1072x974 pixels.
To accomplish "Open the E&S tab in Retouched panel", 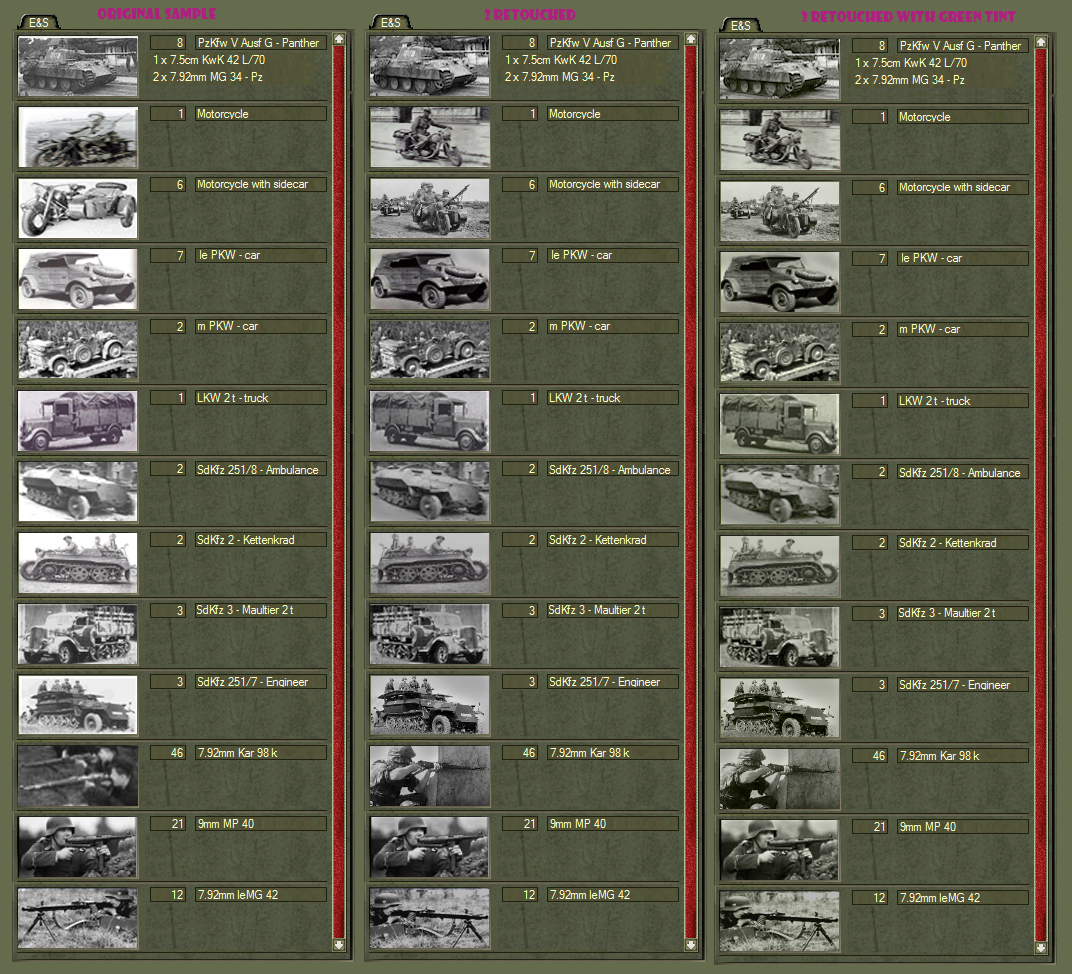I will point(390,23).
